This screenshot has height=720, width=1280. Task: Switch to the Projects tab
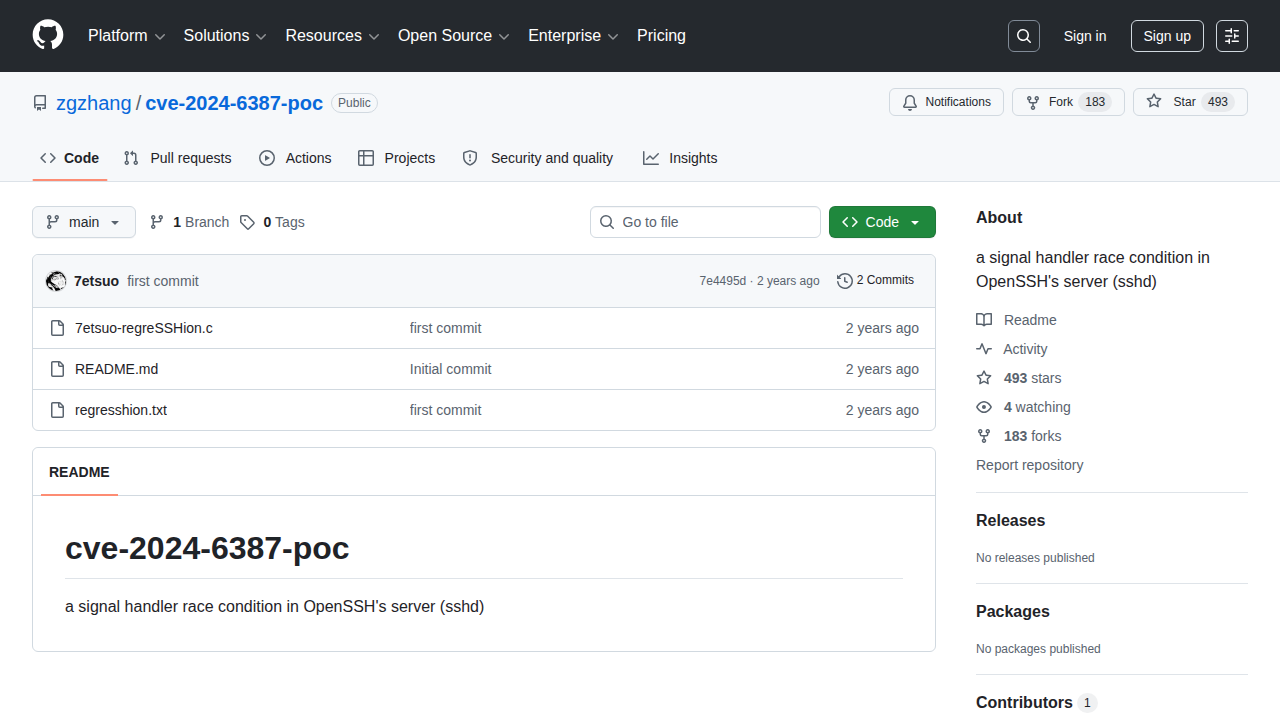(x=397, y=158)
